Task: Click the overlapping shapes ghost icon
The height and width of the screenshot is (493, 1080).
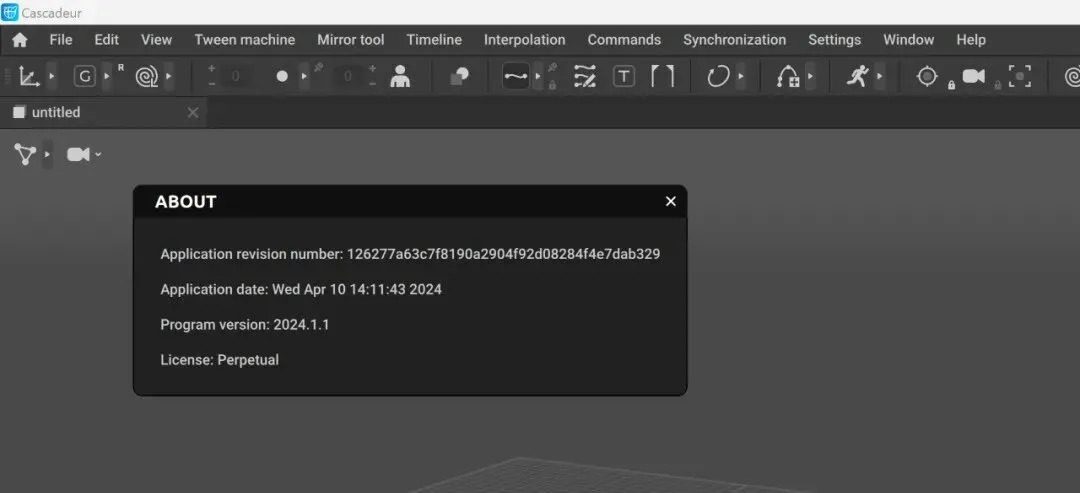Action: pos(459,76)
